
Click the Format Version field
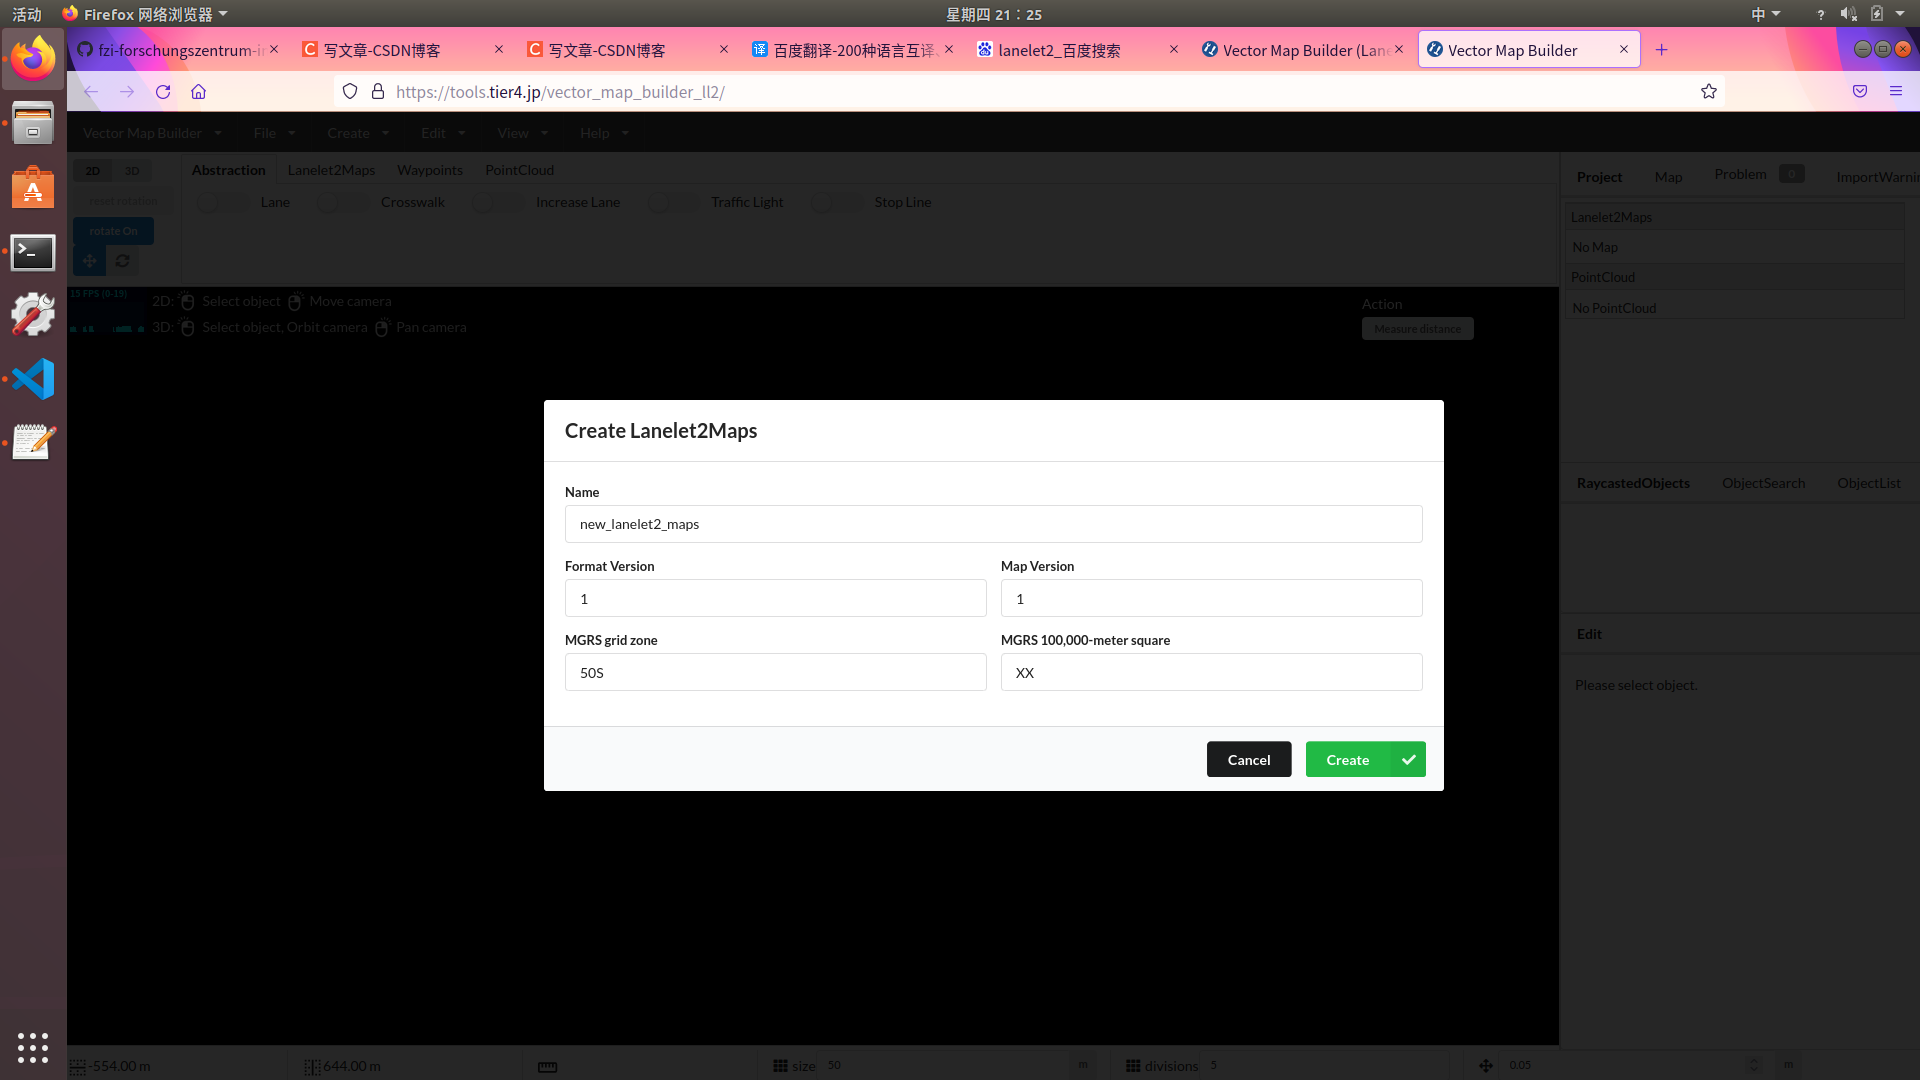[x=775, y=598]
